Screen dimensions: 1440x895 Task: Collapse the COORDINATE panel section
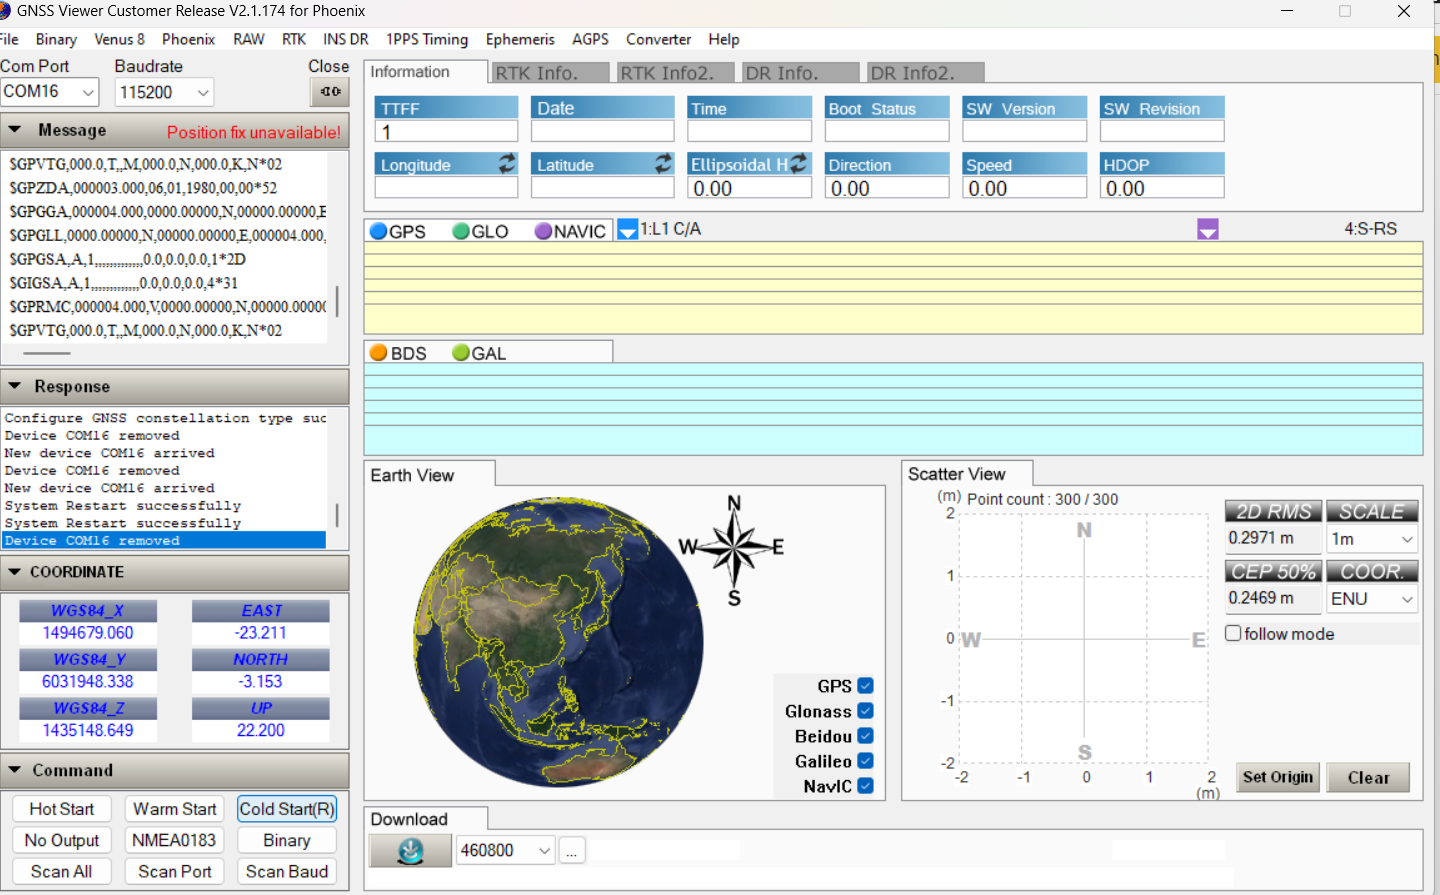point(15,572)
